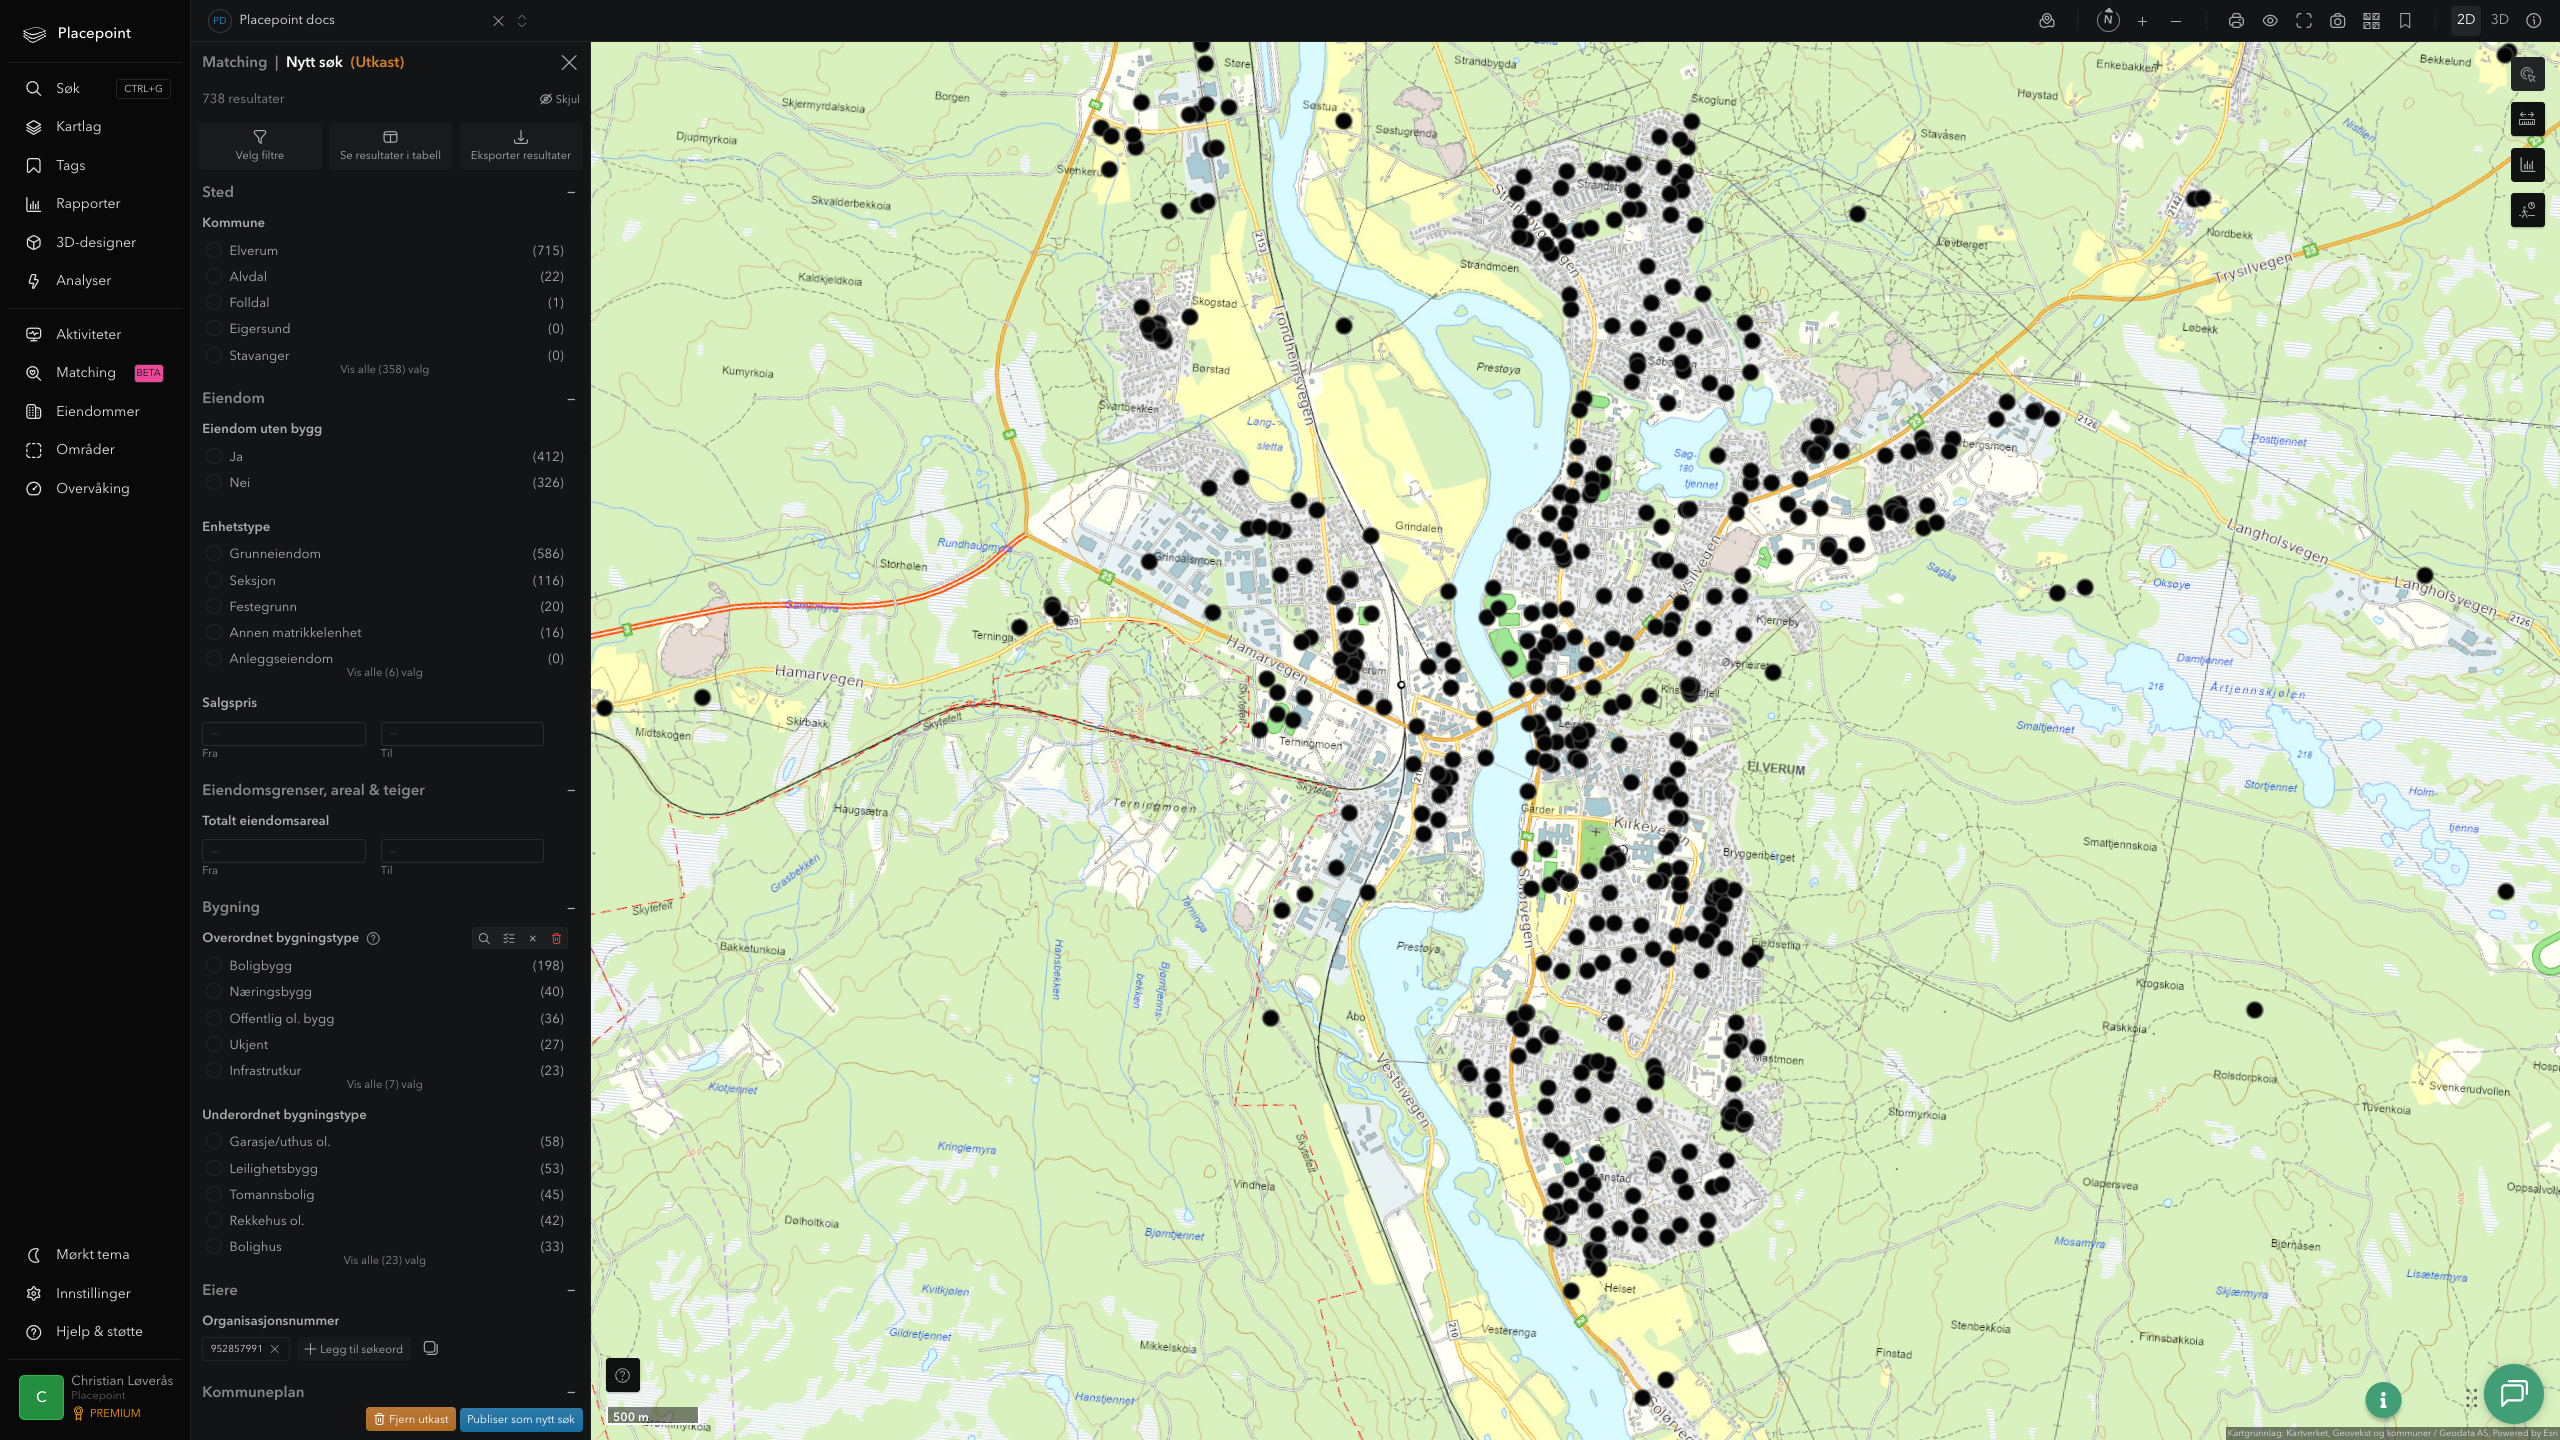This screenshot has width=2560, height=1440.
Task: Open Hjelp & støtte
Action: coord(98,1332)
